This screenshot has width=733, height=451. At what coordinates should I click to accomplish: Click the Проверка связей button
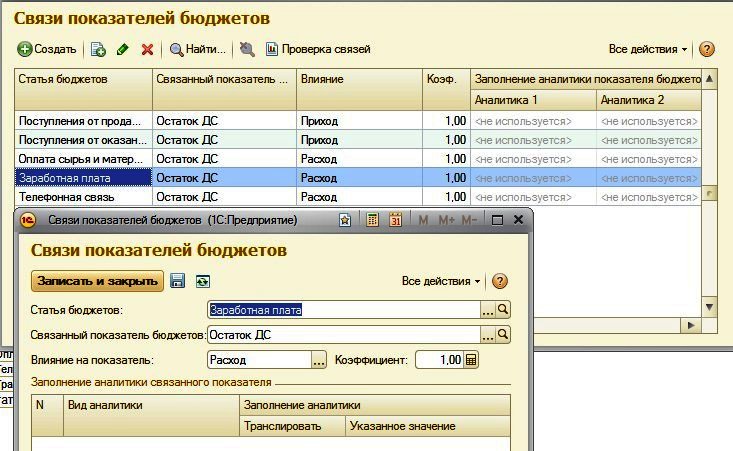317,49
